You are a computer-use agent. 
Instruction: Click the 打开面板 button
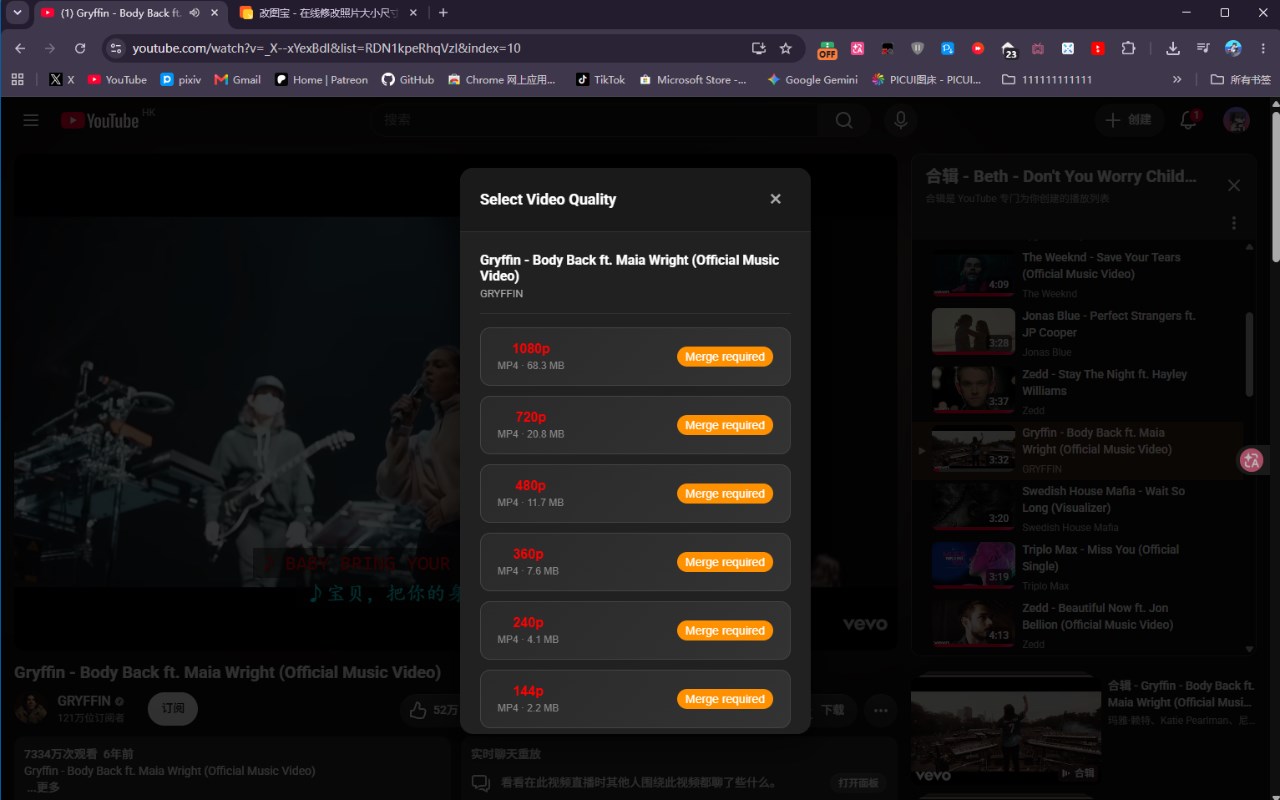(x=858, y=782)
